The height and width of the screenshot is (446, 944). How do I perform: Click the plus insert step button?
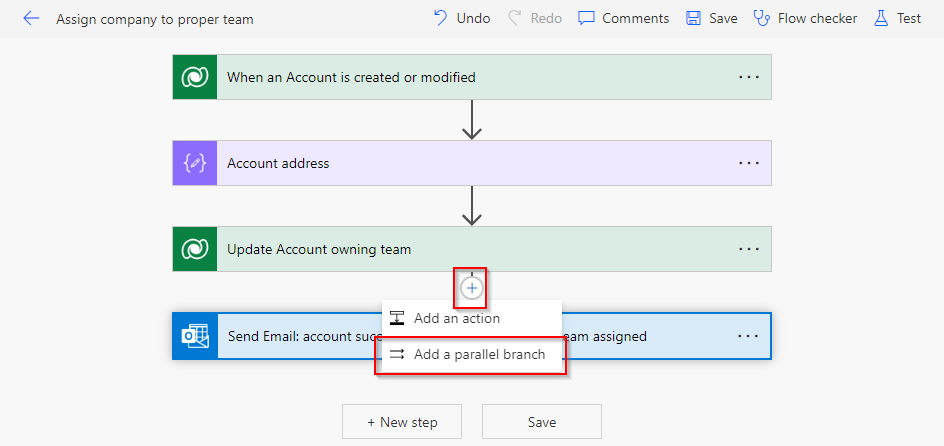pyautogui.click(x=472, y=288)
